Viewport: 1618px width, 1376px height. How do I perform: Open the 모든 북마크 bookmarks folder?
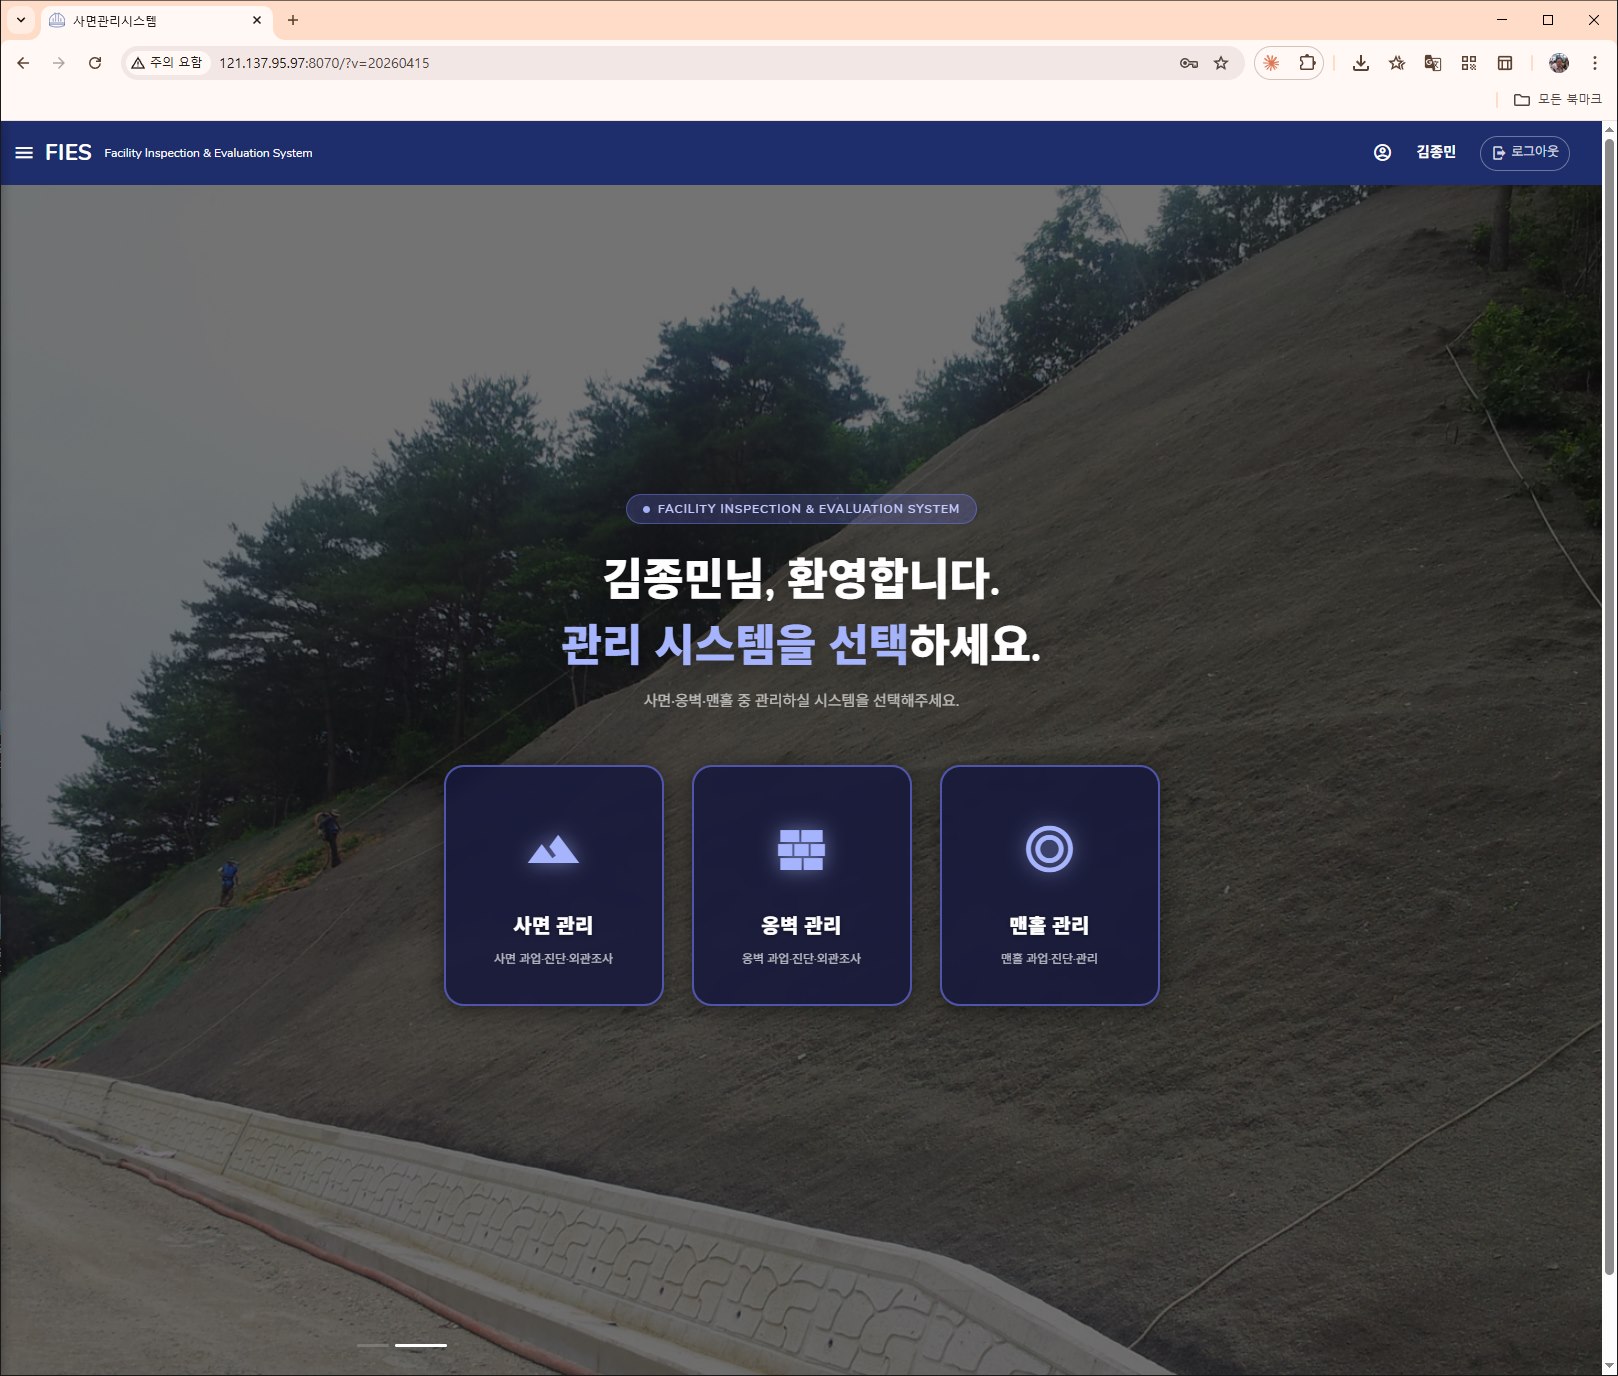point(1558,99)
